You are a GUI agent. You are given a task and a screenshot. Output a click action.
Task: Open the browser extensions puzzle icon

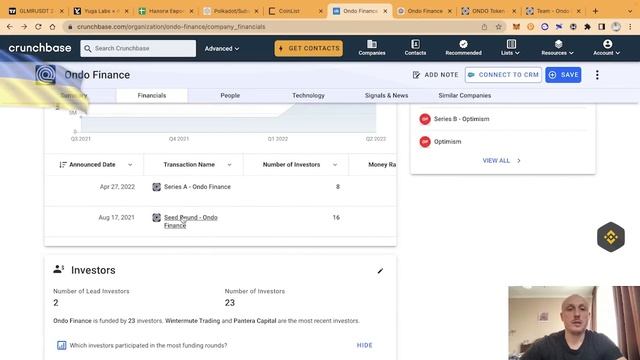(587, 27)
